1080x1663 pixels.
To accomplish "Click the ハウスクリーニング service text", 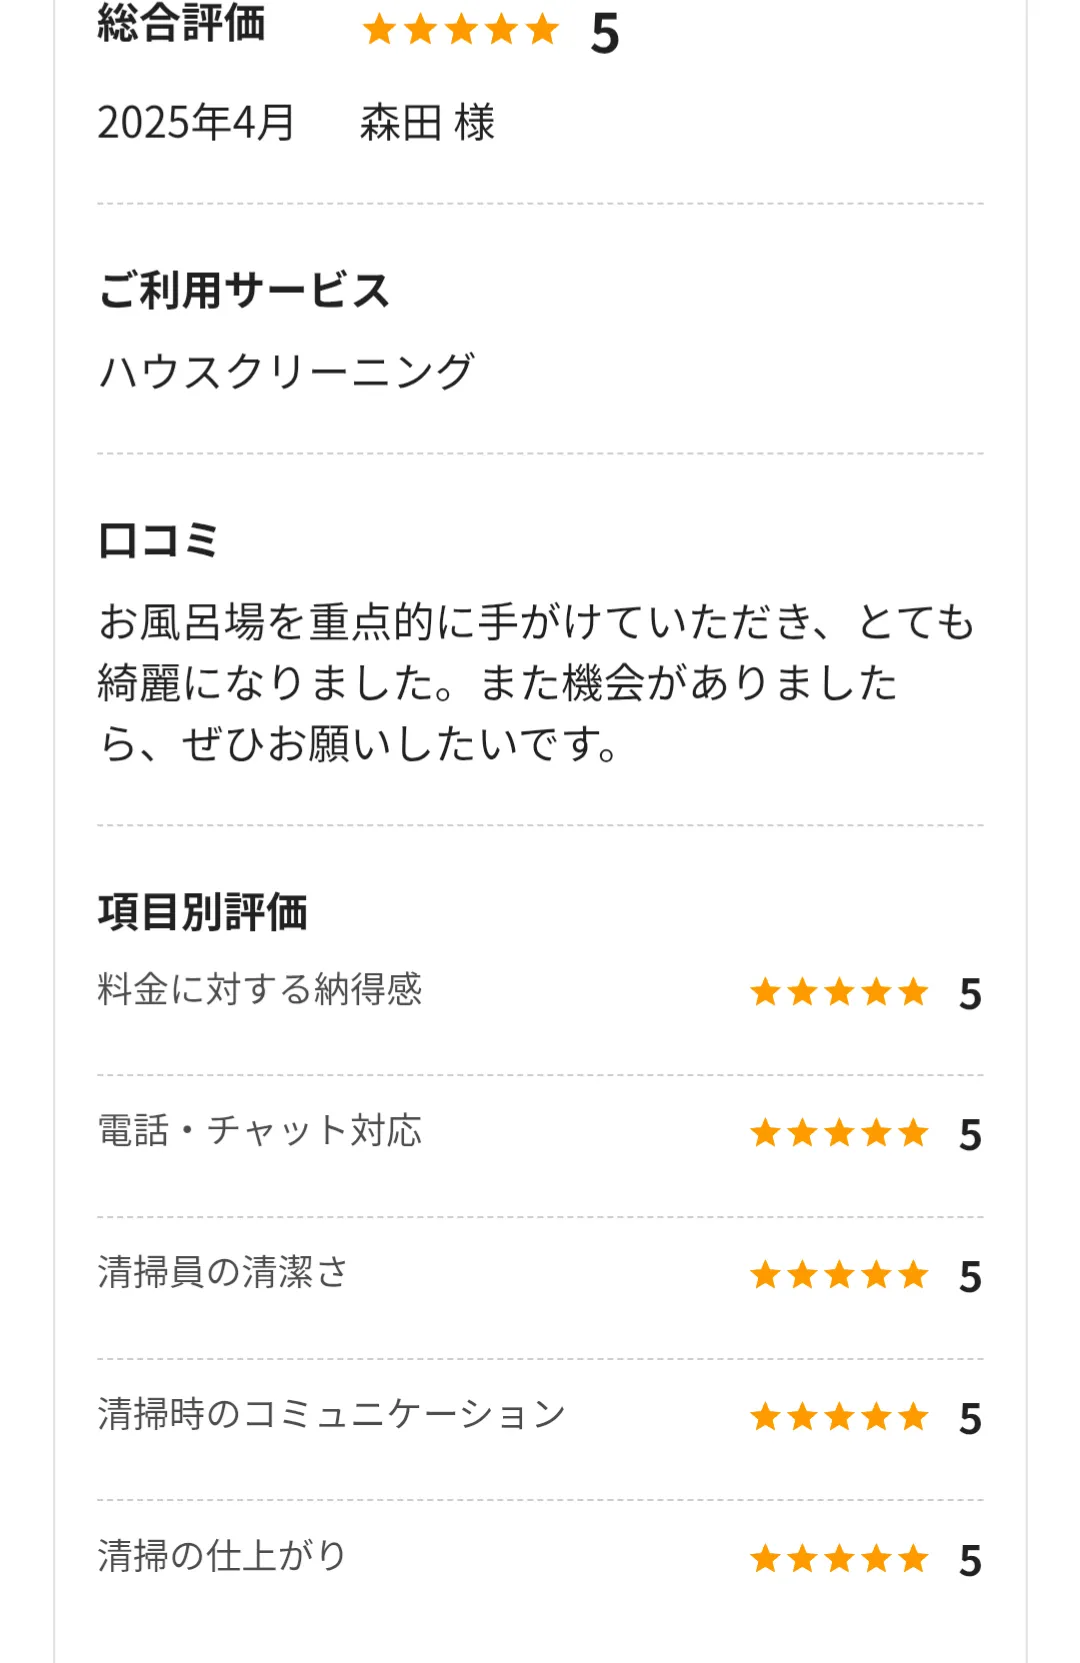I will [286, 371].
